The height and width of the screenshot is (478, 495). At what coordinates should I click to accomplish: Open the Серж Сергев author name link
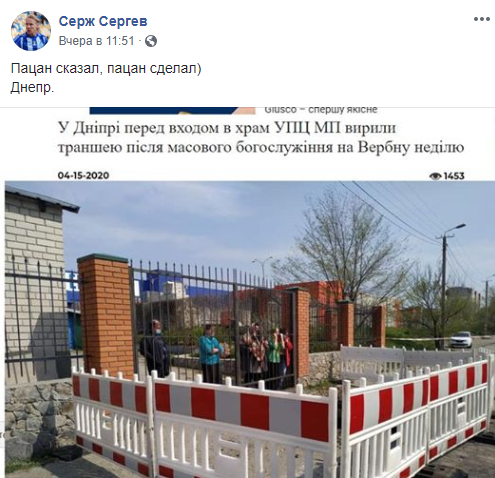coord(103,21)
